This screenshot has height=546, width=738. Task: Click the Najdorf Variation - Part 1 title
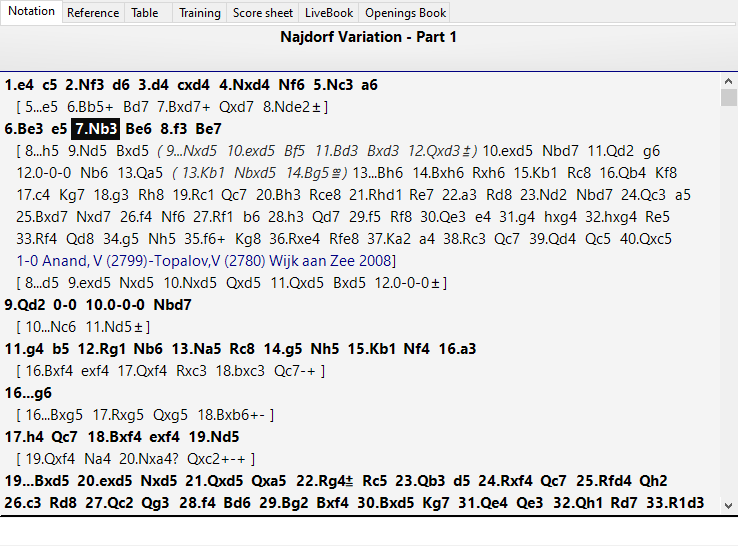click(x=369, y=37)
